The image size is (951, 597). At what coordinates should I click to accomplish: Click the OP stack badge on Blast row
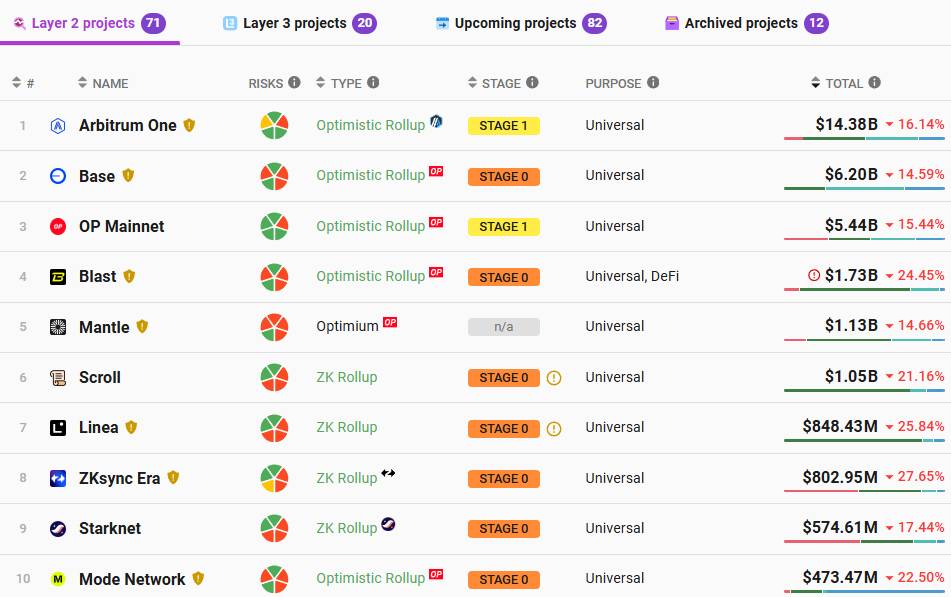pyautogui.click(x=436, y=272)
